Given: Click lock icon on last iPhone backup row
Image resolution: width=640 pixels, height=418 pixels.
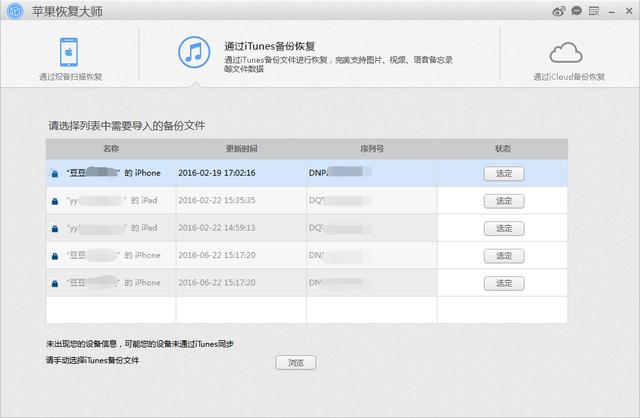Looking at the screenshot, I should click(55, 283).
